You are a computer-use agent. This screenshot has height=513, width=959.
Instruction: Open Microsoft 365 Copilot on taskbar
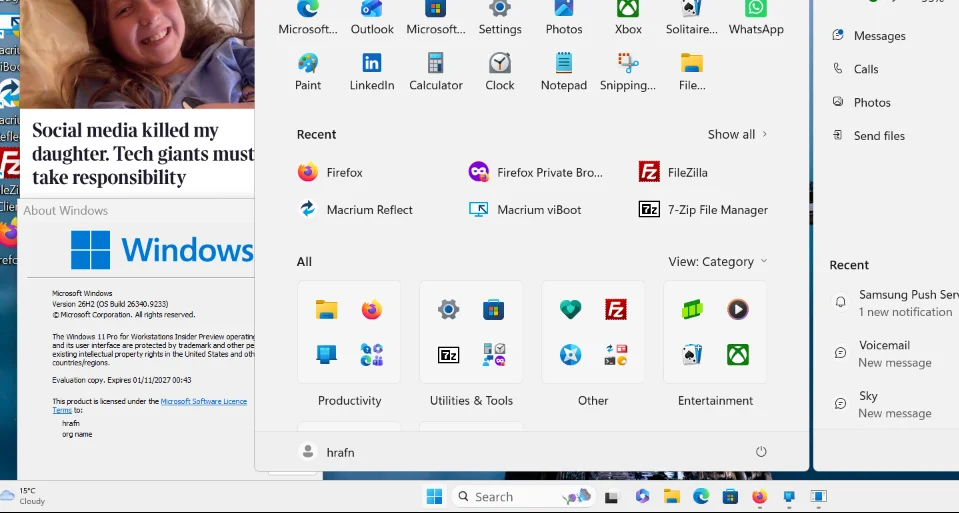pos(642,496)
